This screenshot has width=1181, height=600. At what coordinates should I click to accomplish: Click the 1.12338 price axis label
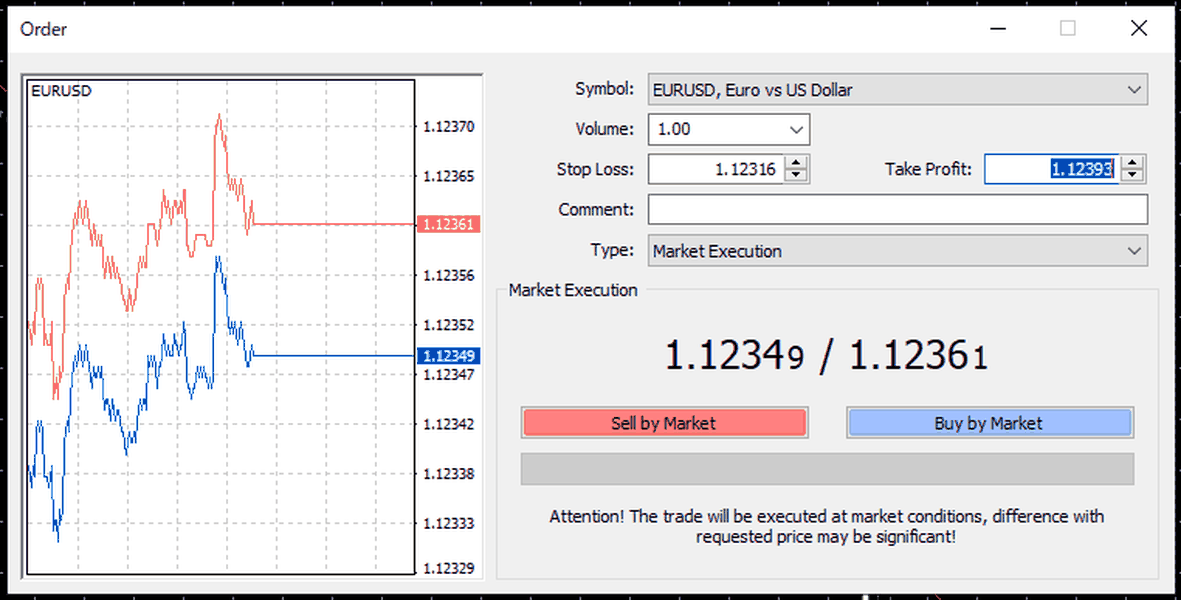click(x=449, y=474)
